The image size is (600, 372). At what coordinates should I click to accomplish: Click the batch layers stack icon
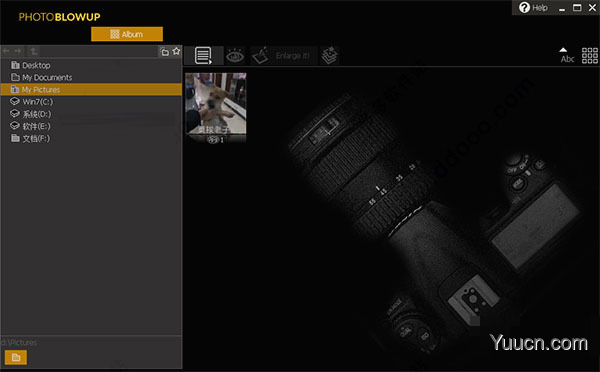click(x=329, y=56)
